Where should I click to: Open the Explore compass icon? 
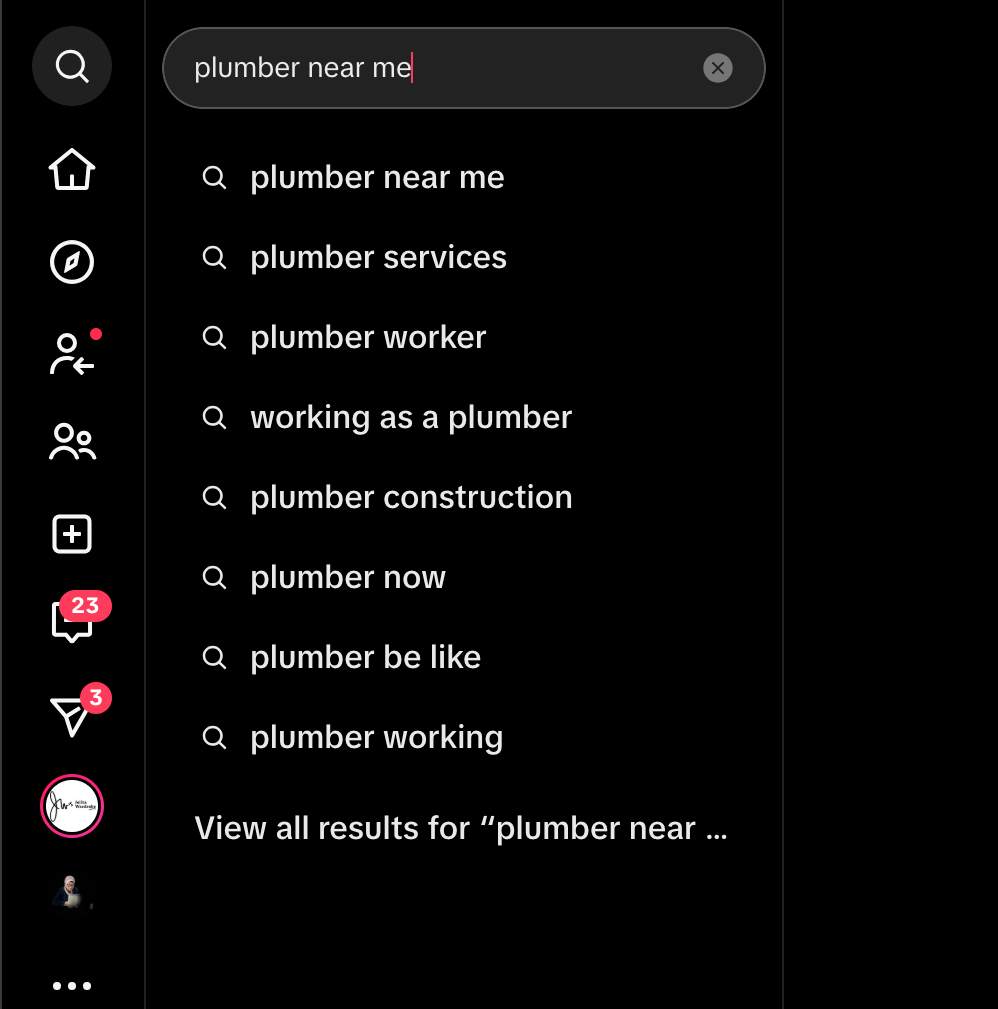(72, 262)
